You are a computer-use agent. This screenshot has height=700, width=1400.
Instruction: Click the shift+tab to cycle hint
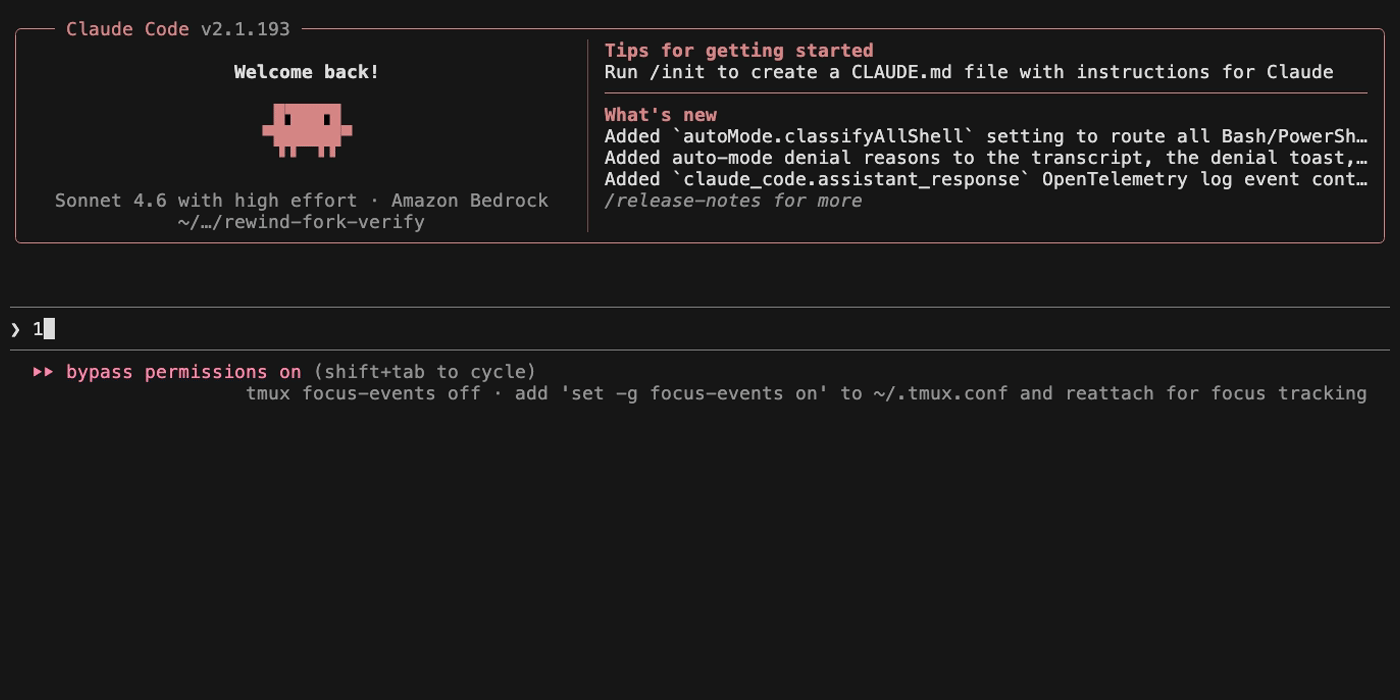(x=425, y=372)
